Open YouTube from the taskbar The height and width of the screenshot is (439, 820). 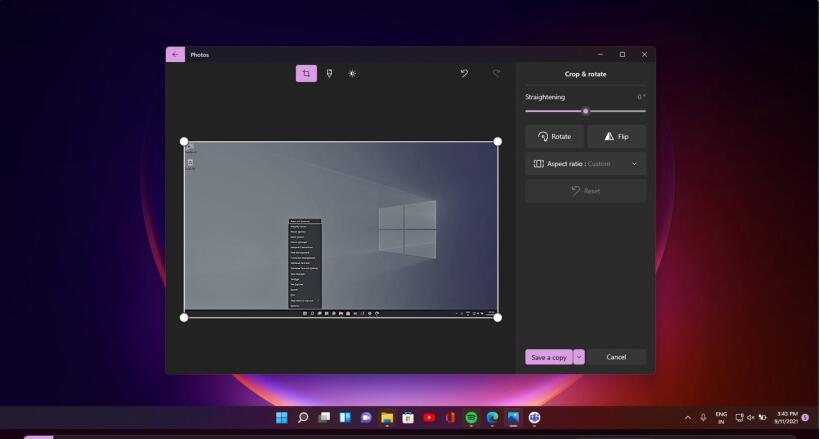point(429,418)
